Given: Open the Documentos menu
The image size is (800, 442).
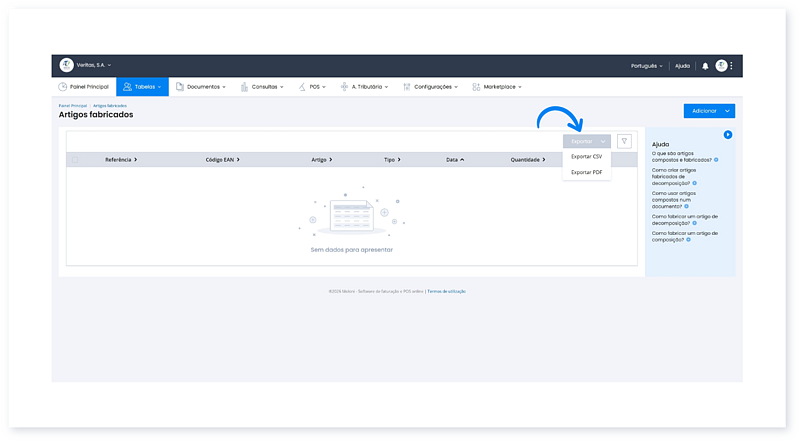Looking at the screenshot, I should pyautogui.click(x=201, y=87).
